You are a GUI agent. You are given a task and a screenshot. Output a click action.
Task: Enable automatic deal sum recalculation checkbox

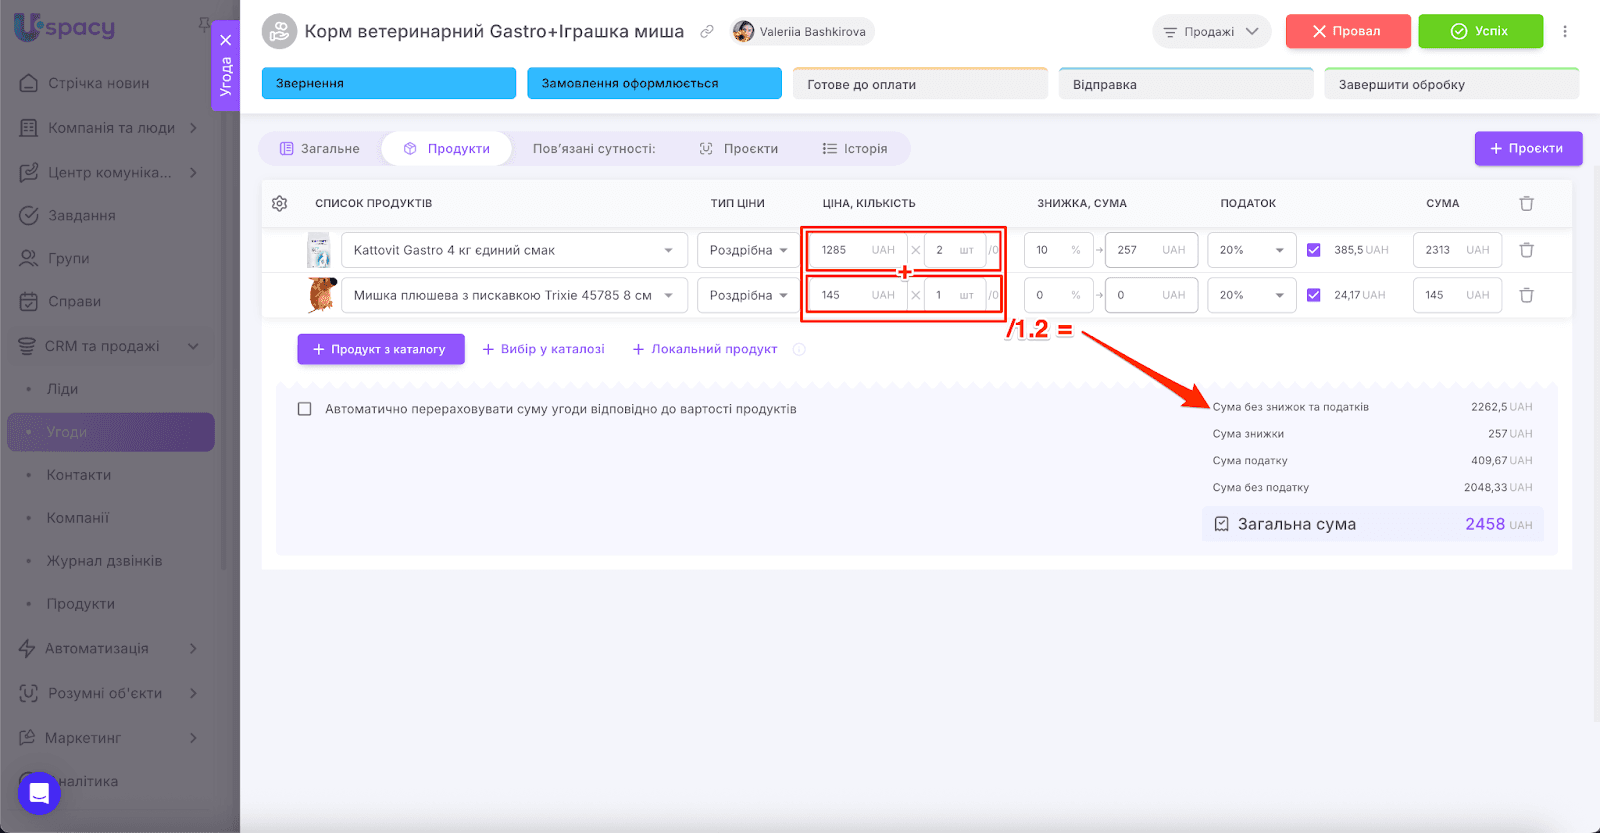[x=305, y=409]
